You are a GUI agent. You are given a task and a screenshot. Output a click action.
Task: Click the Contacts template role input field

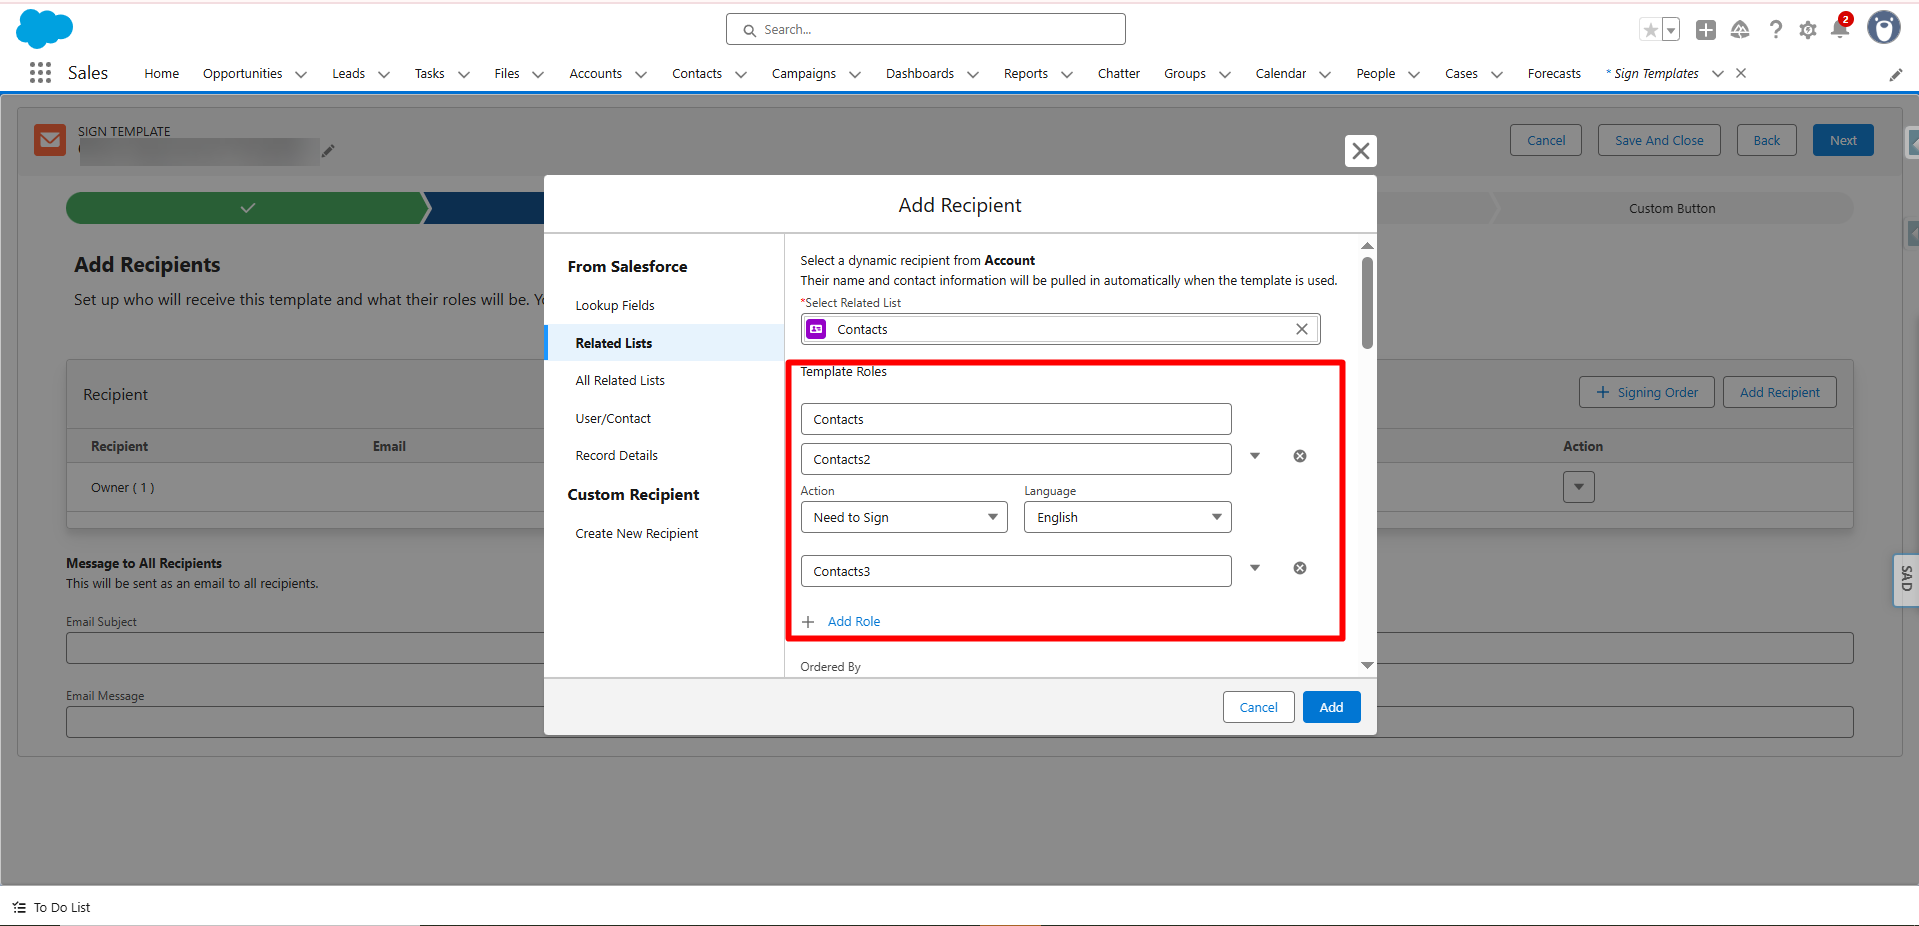[x=1015, y=419]
